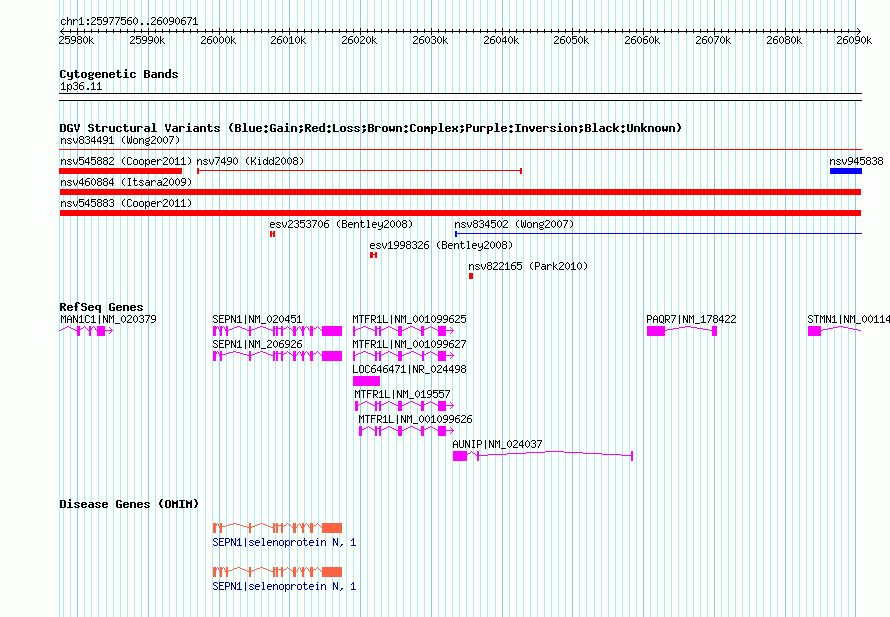
Task: Click the first orange SEPN1 OMIM gene glyph
Action: click(278, 528)
